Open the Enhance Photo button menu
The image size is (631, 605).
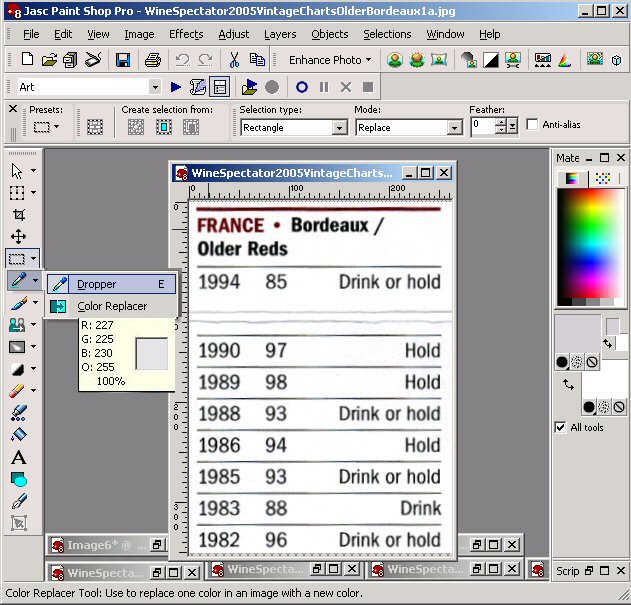pyautogui.click(x=329, y=60)
